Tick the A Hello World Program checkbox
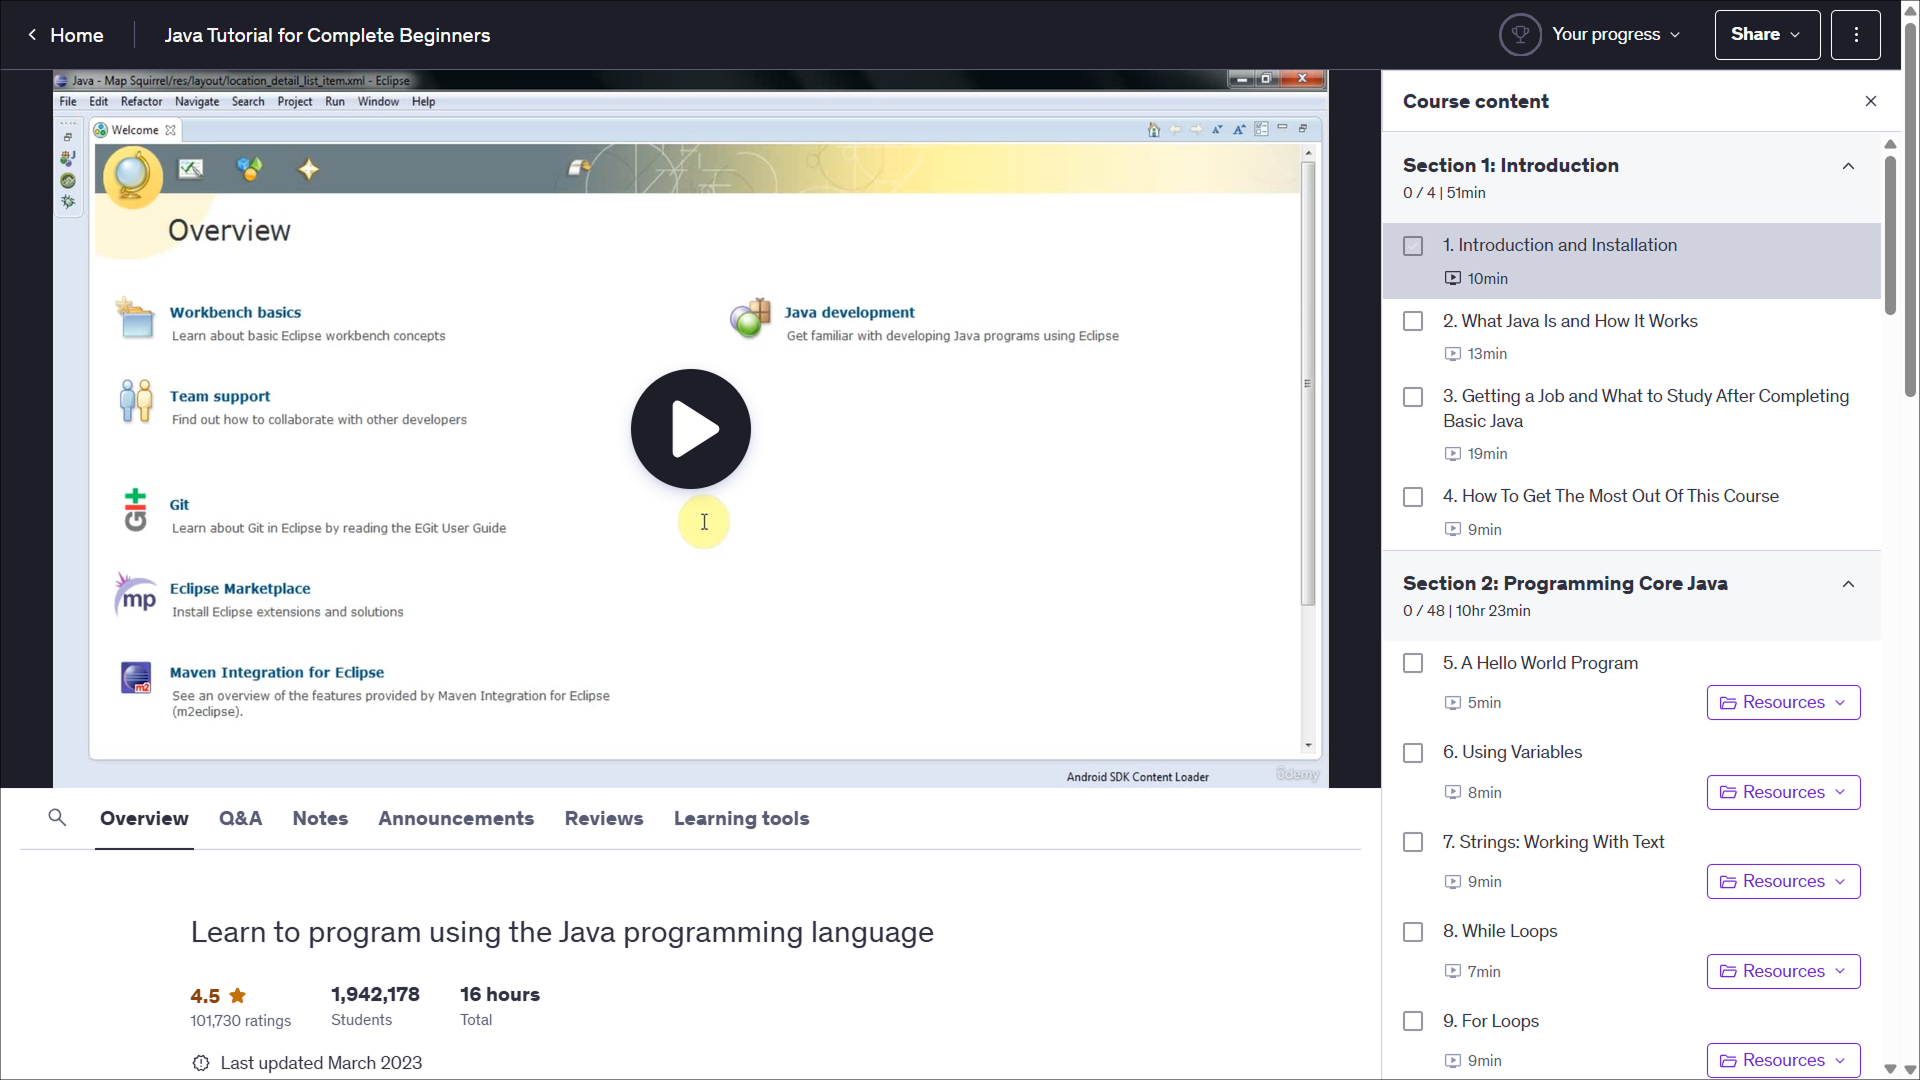This screenshot has width=1920, height=1080. coord(1413,663)
